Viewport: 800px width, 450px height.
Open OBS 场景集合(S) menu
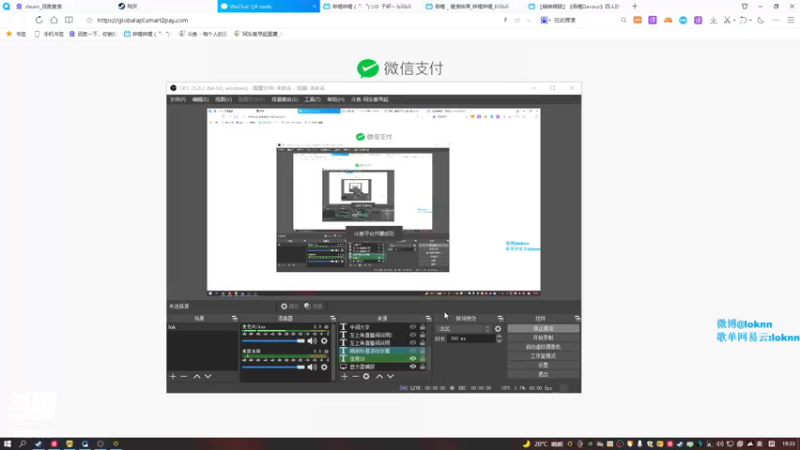[x=285, y=99]
